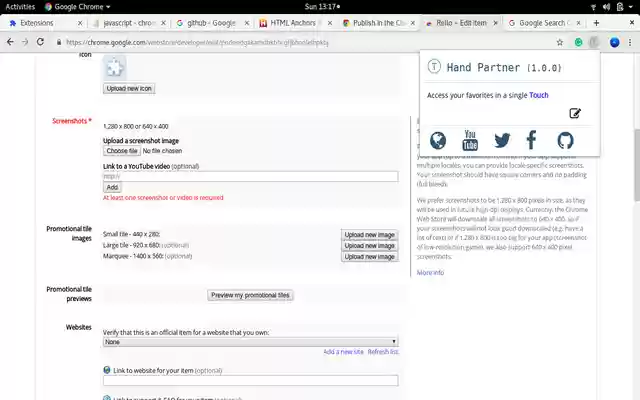Open the system volume indicator
The image size is (640, 400).
pyautogui.click(x=606, y=7)
